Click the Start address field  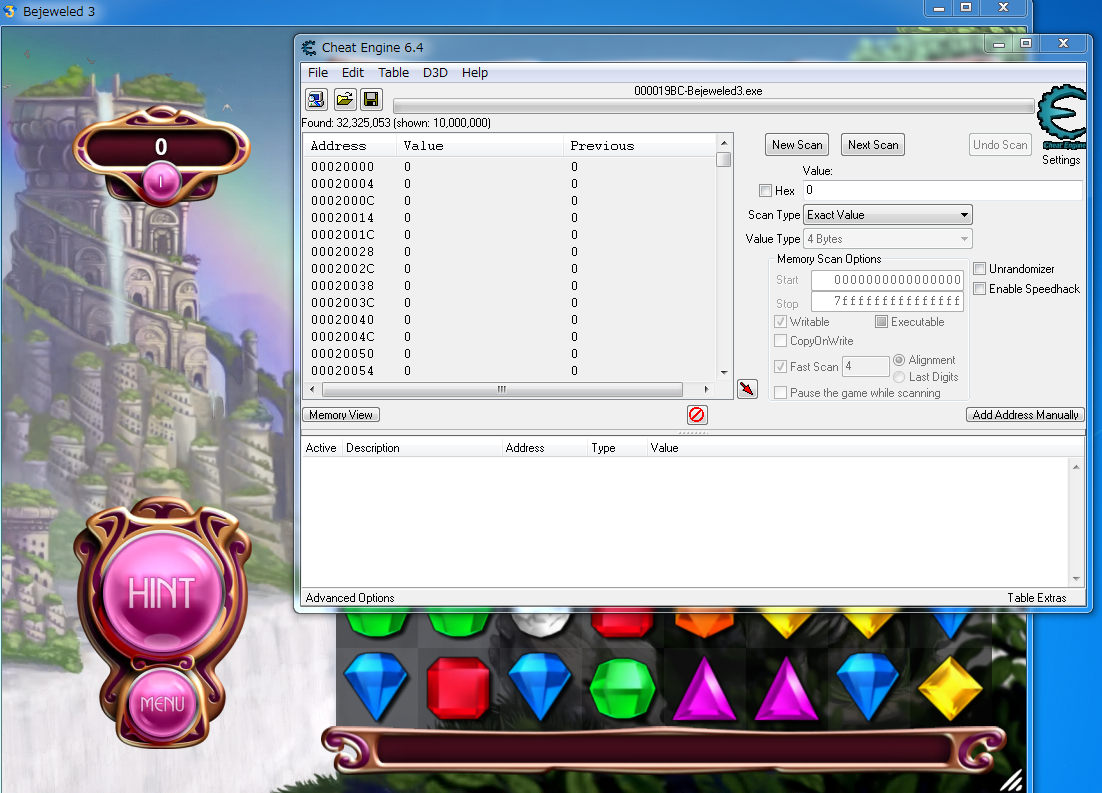click(887, 280)
